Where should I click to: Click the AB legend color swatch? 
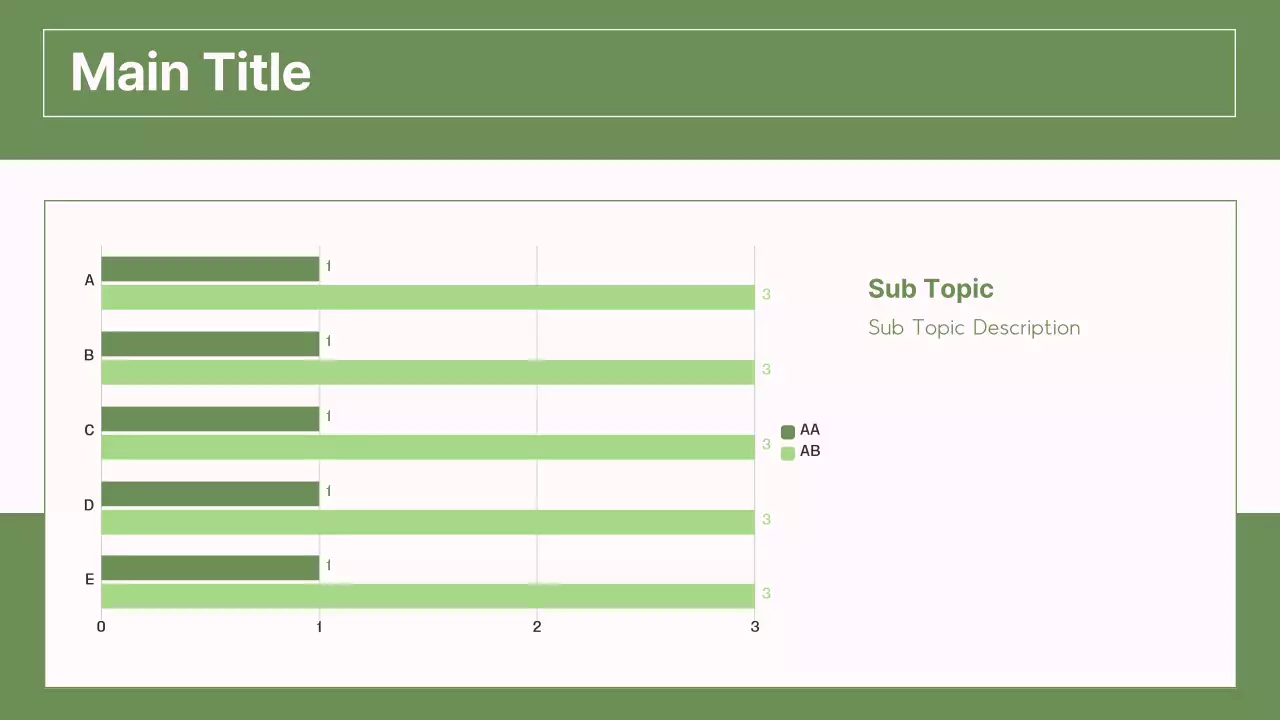[787, 453]
